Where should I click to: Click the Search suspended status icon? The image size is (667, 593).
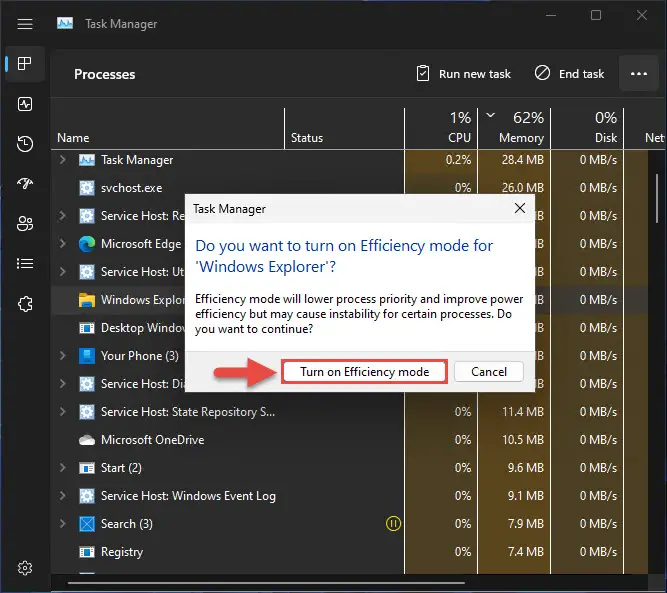(393, 524)
